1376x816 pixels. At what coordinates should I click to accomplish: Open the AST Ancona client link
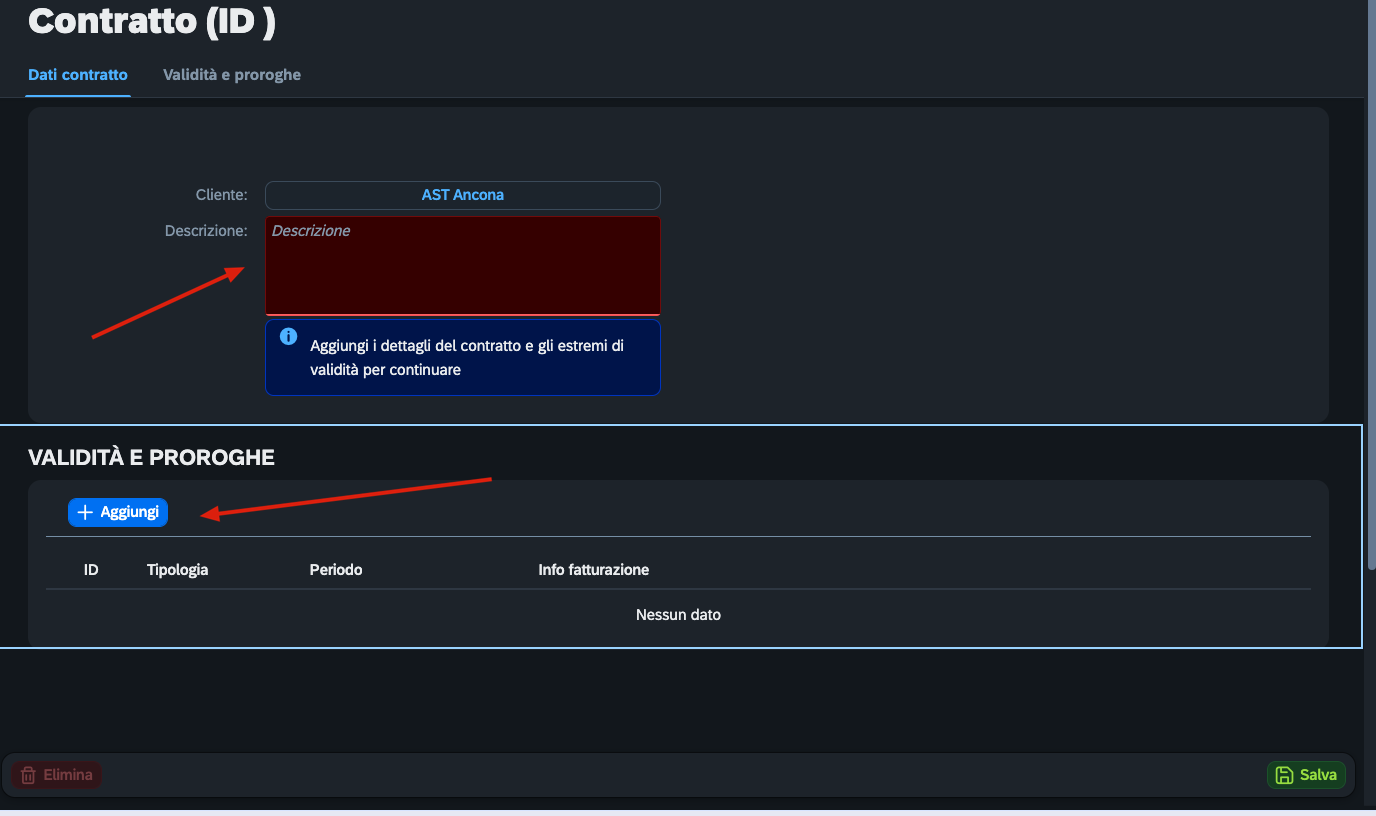(x=462, y=195)
